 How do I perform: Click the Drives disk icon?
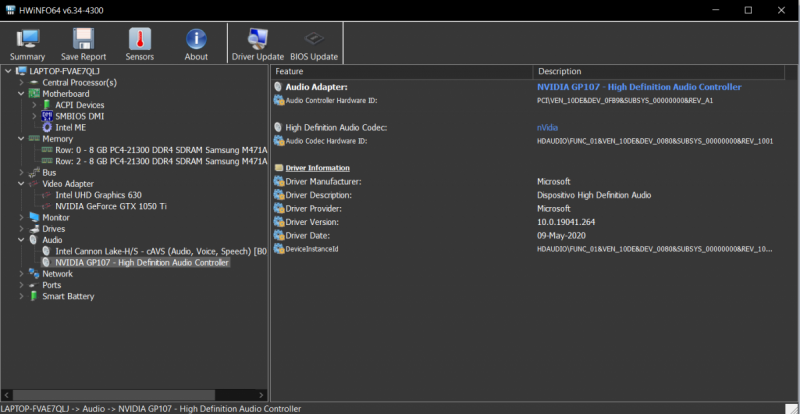pyautogui.click(x=34, y=229)
